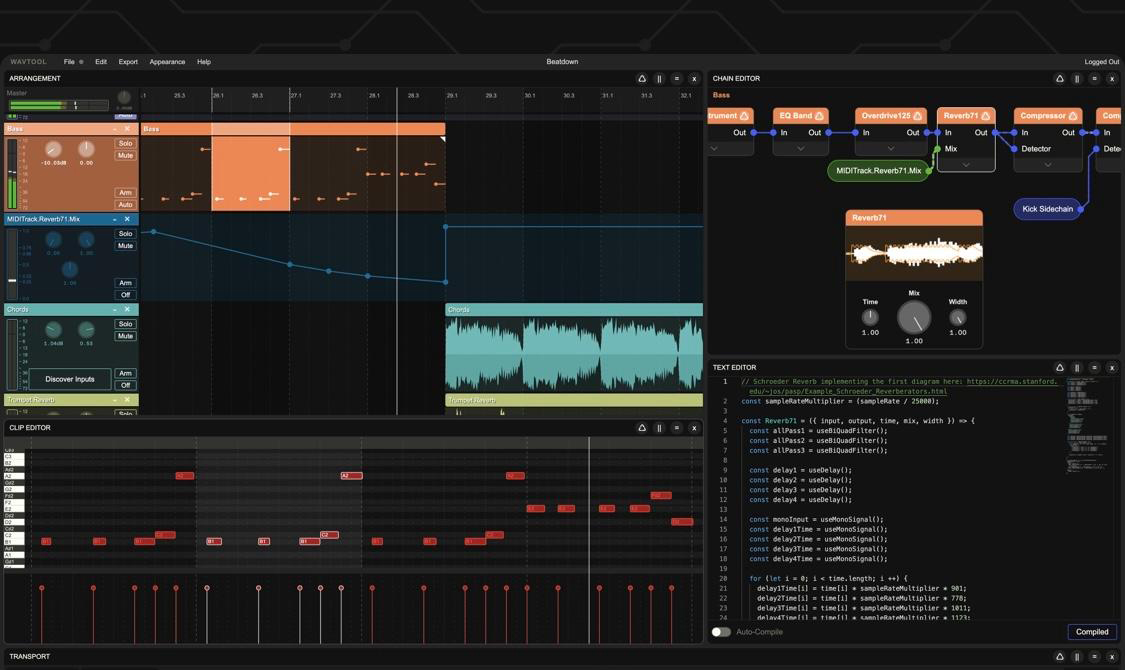Collapse the MIDITrack.Reverb71.Mix track with minus
Viewport: 1125px width, 670px height.
(115, 219)
